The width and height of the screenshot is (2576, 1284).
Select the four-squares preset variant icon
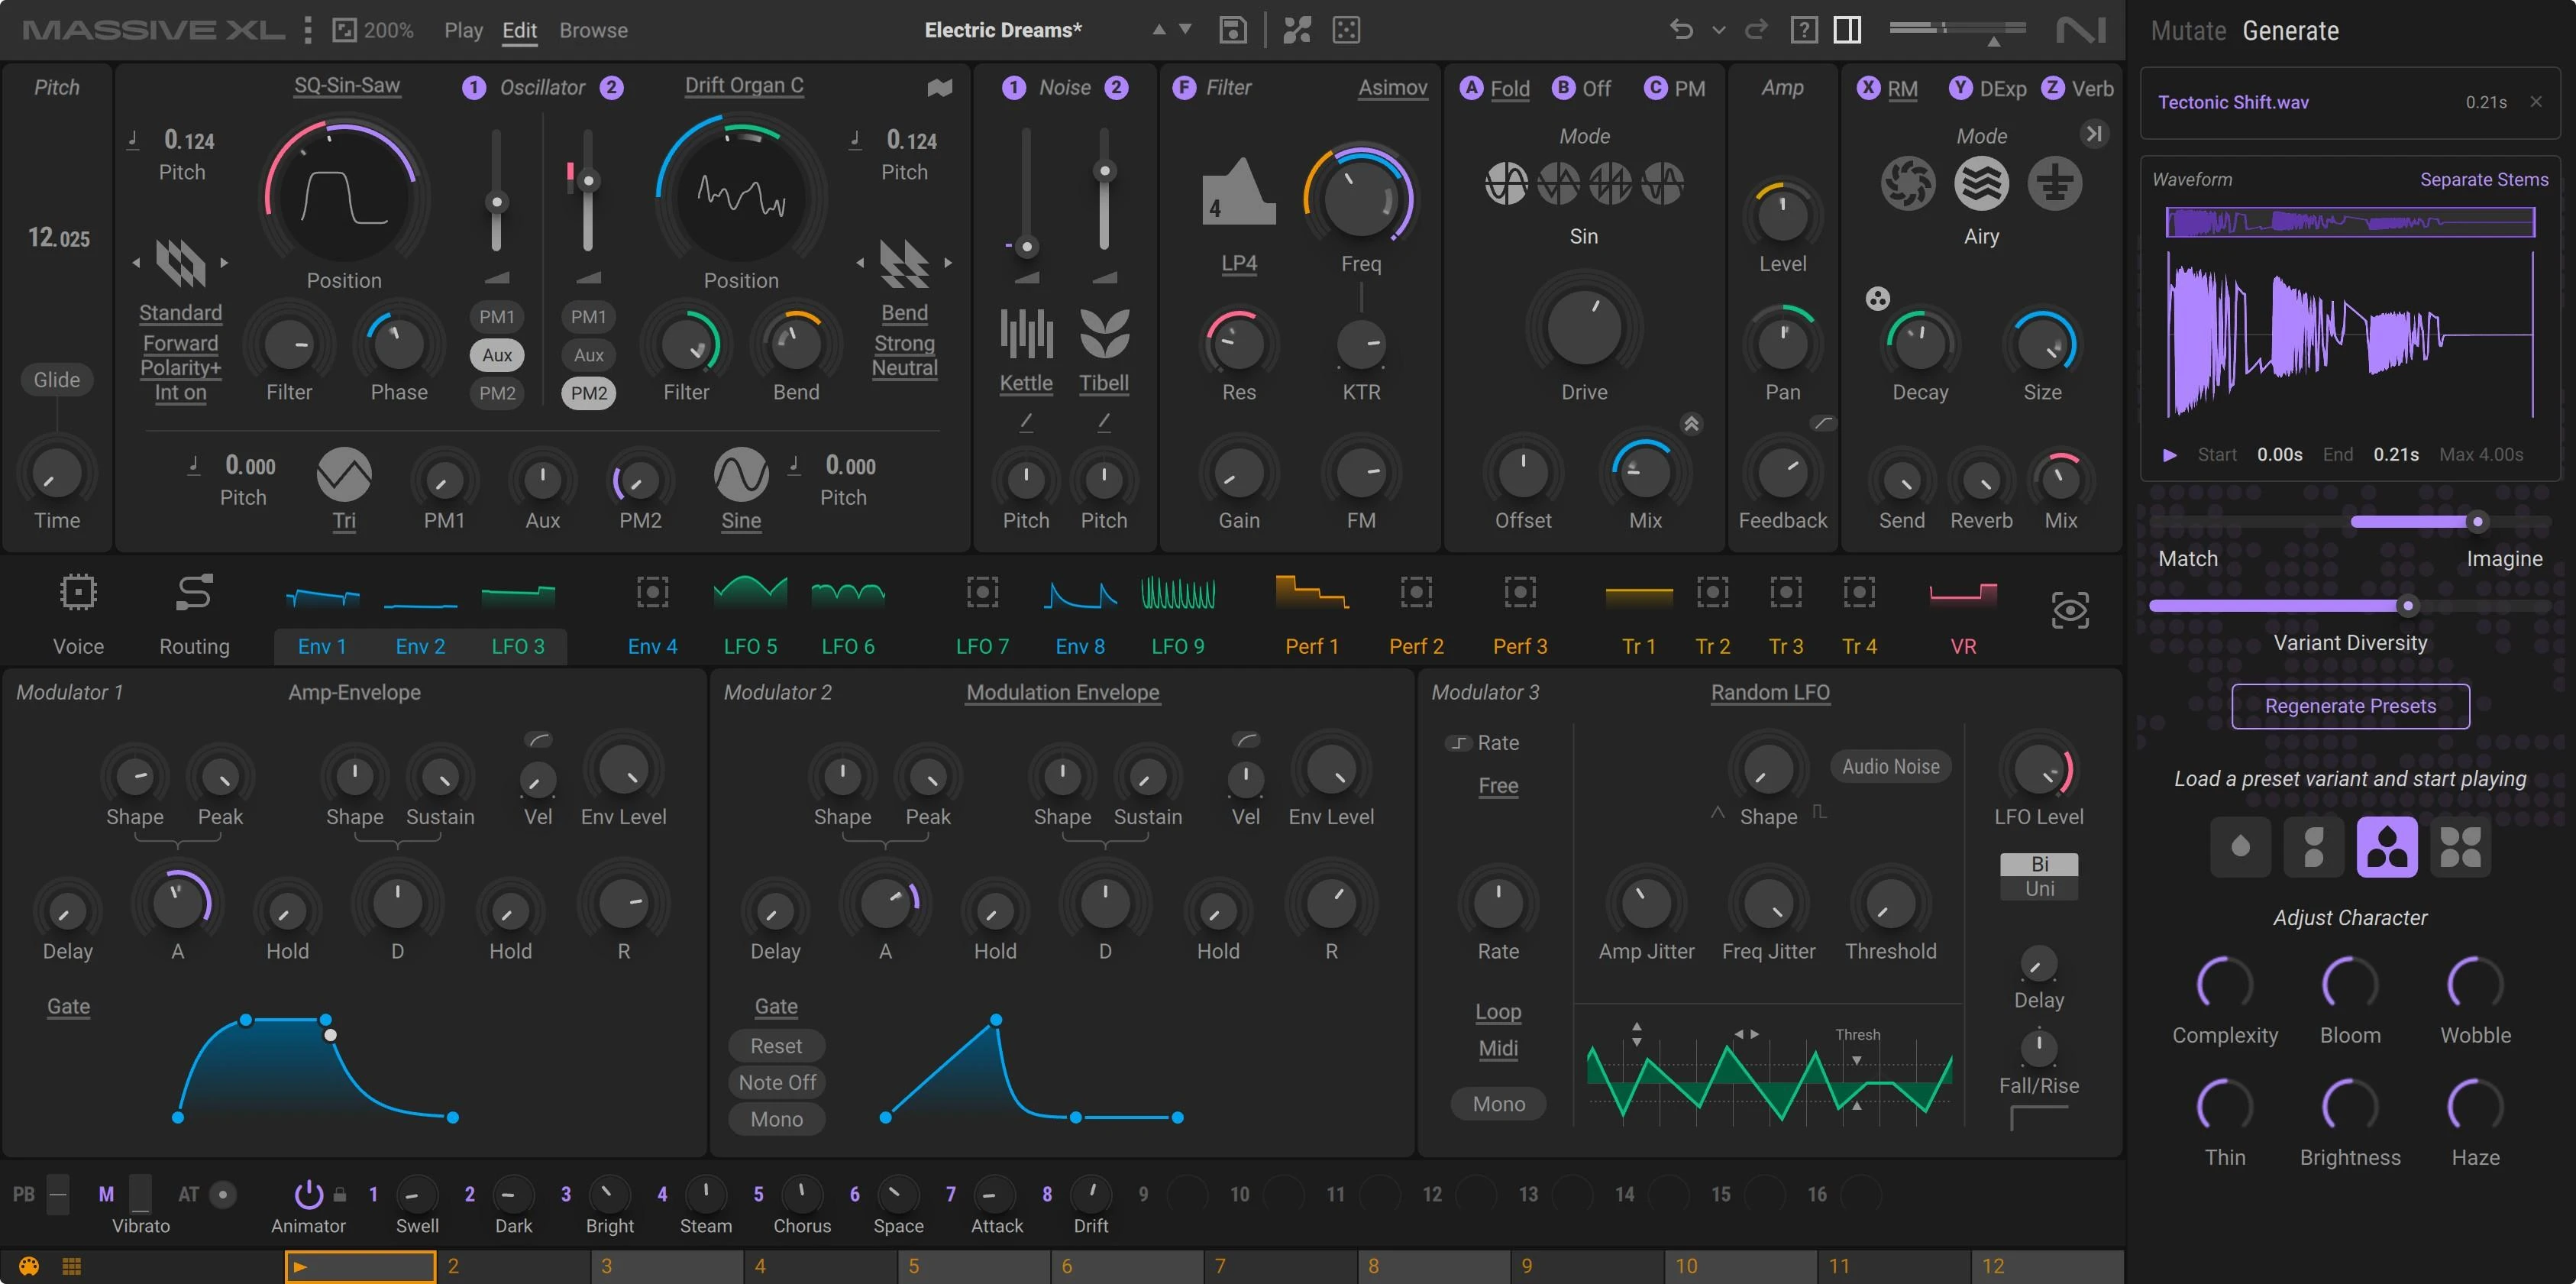2460,847
